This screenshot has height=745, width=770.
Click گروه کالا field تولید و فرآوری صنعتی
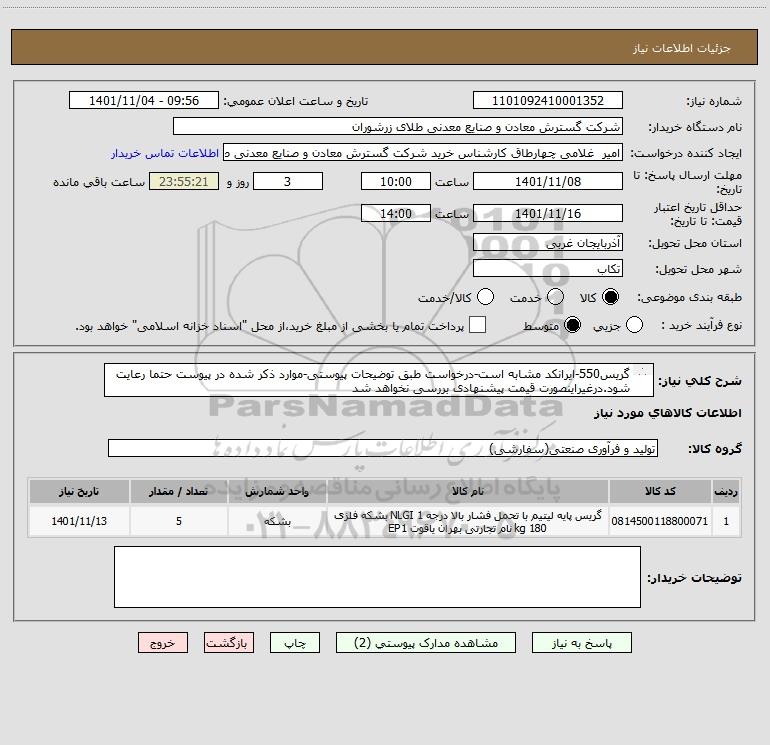(x=383, y=448)
